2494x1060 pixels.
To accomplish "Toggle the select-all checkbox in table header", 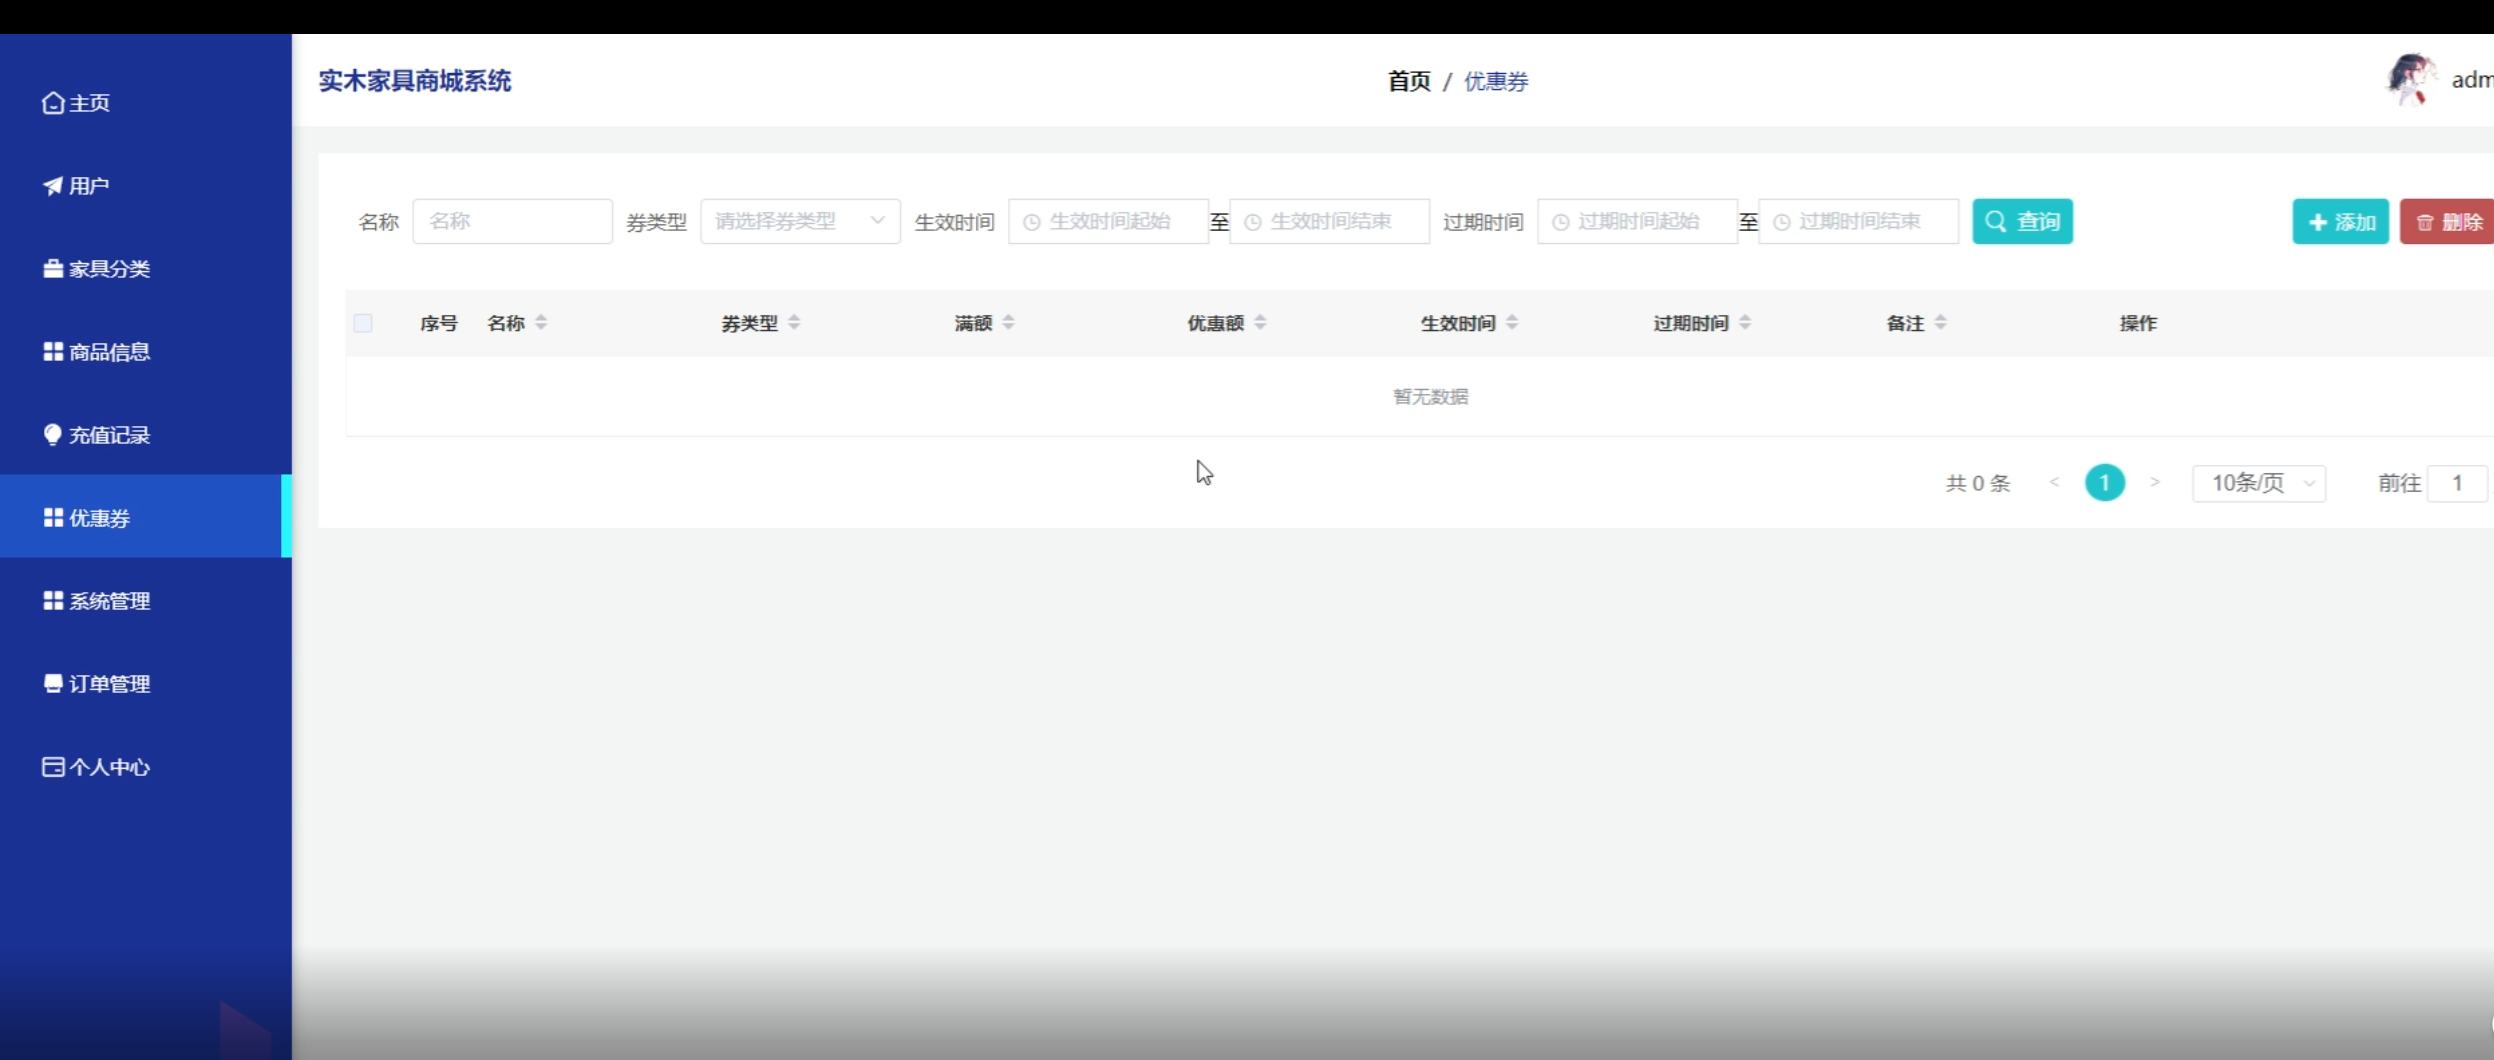I will 363,323.
